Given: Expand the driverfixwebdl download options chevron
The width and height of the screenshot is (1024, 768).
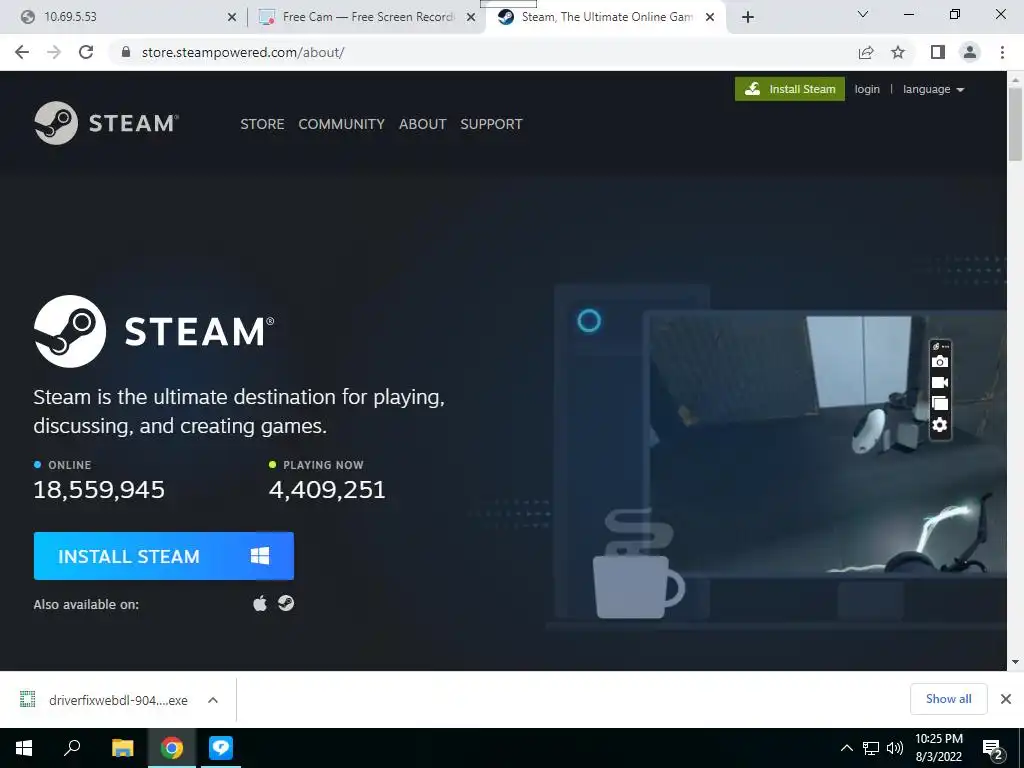Looking at the screenshot, I should (x=213, y=699).
